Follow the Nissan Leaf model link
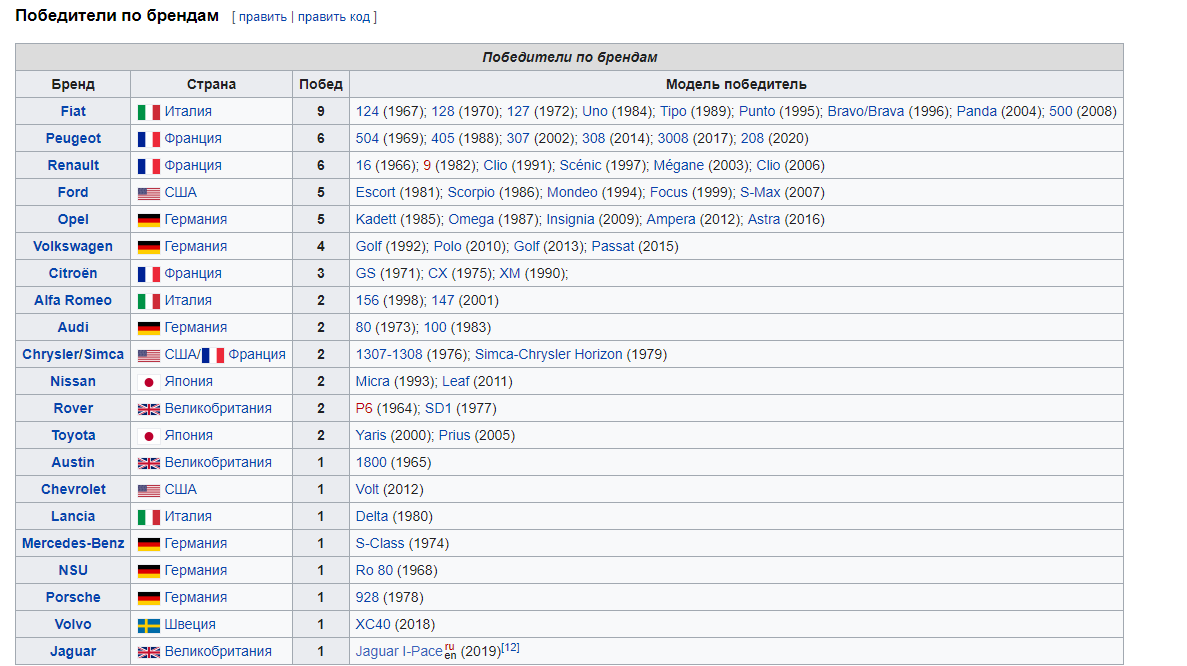 coord(456,381)
